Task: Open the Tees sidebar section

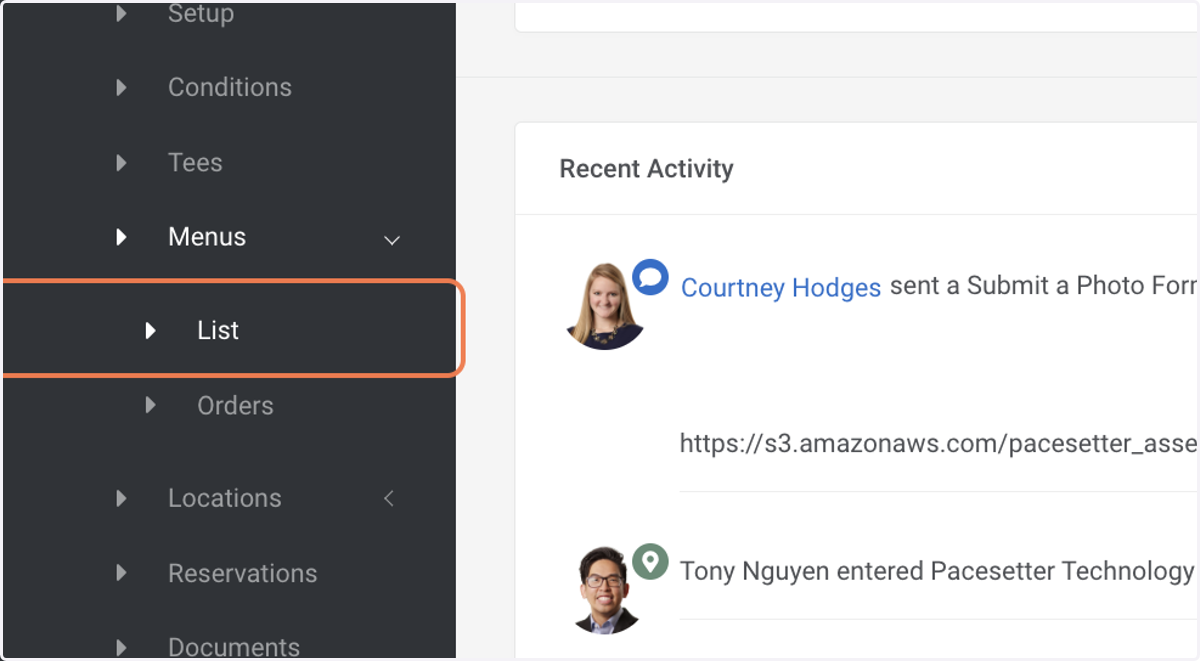Action: [x=194, y=162]
